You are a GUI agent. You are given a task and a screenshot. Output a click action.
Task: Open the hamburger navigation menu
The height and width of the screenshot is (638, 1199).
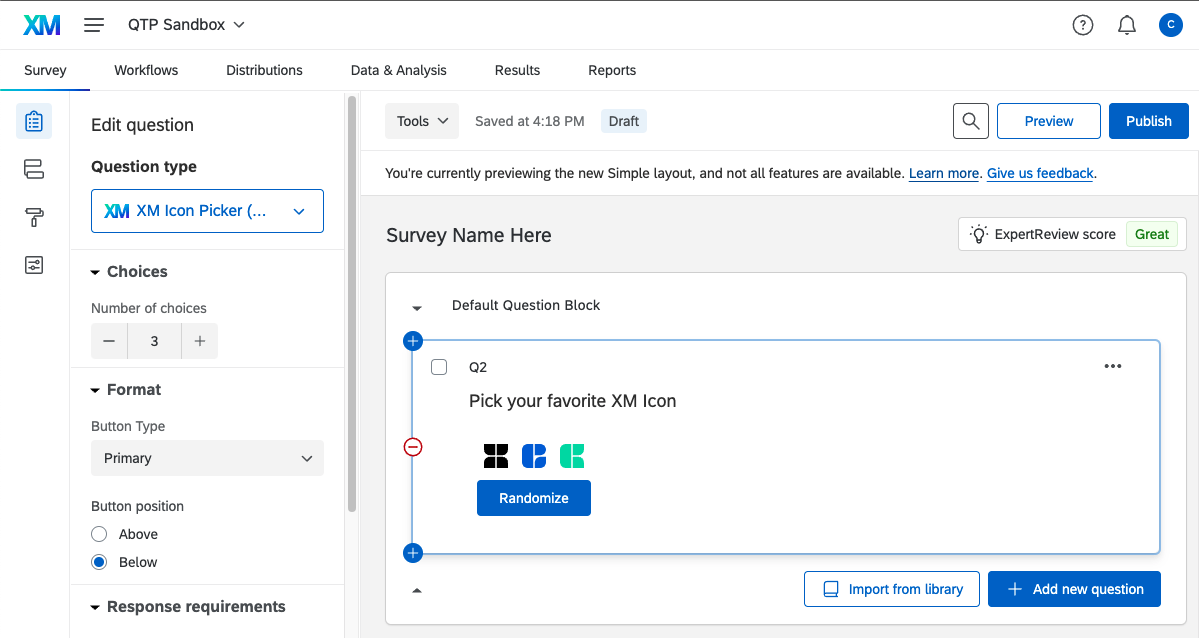coord(94,25)
